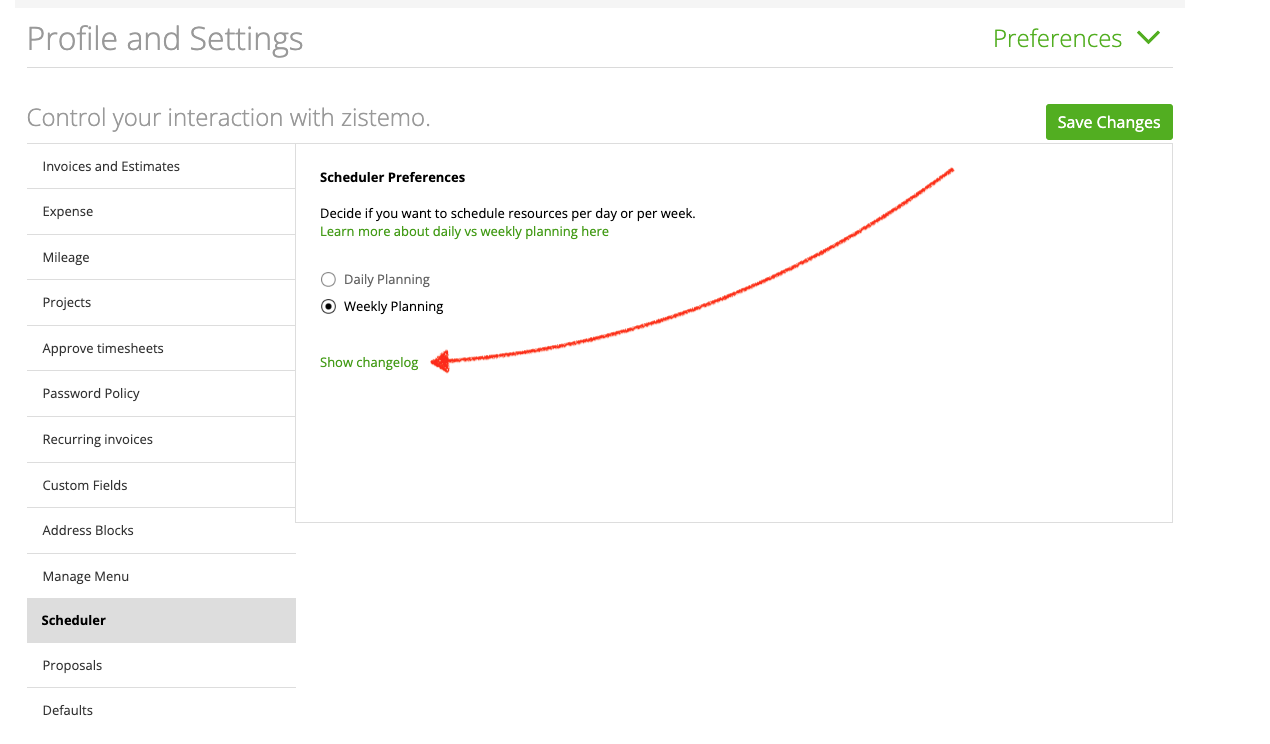Open Invoices and Estimates settings
The image size is (1270, 744).
tap(111, 166)
